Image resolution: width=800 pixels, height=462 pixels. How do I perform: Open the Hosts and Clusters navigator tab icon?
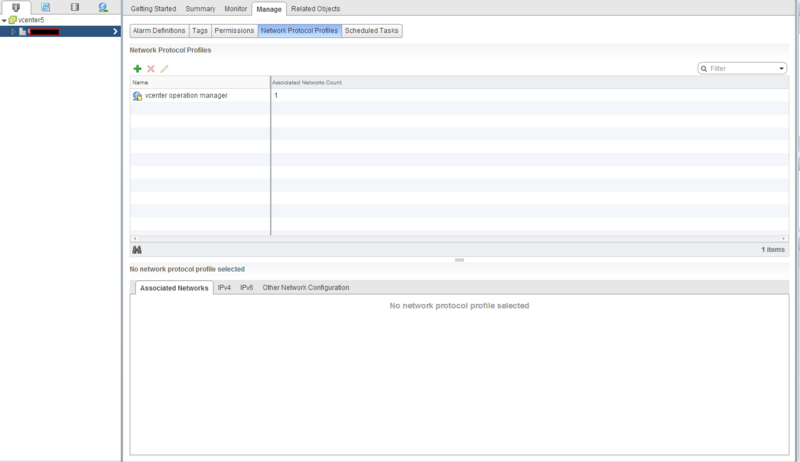[16, 7]
